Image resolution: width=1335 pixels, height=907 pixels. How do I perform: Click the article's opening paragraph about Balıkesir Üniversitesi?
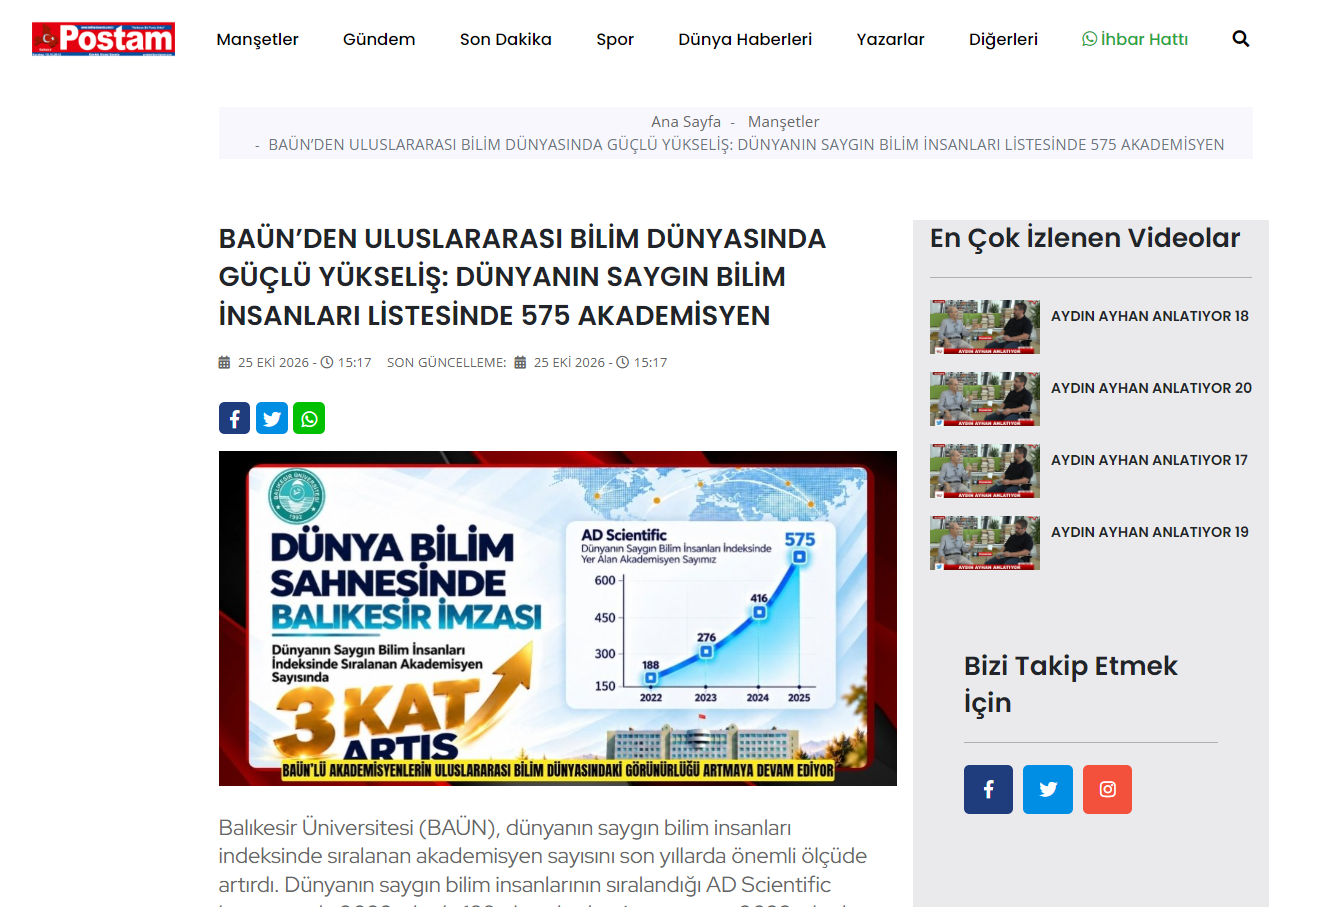(x=543, y=862)
